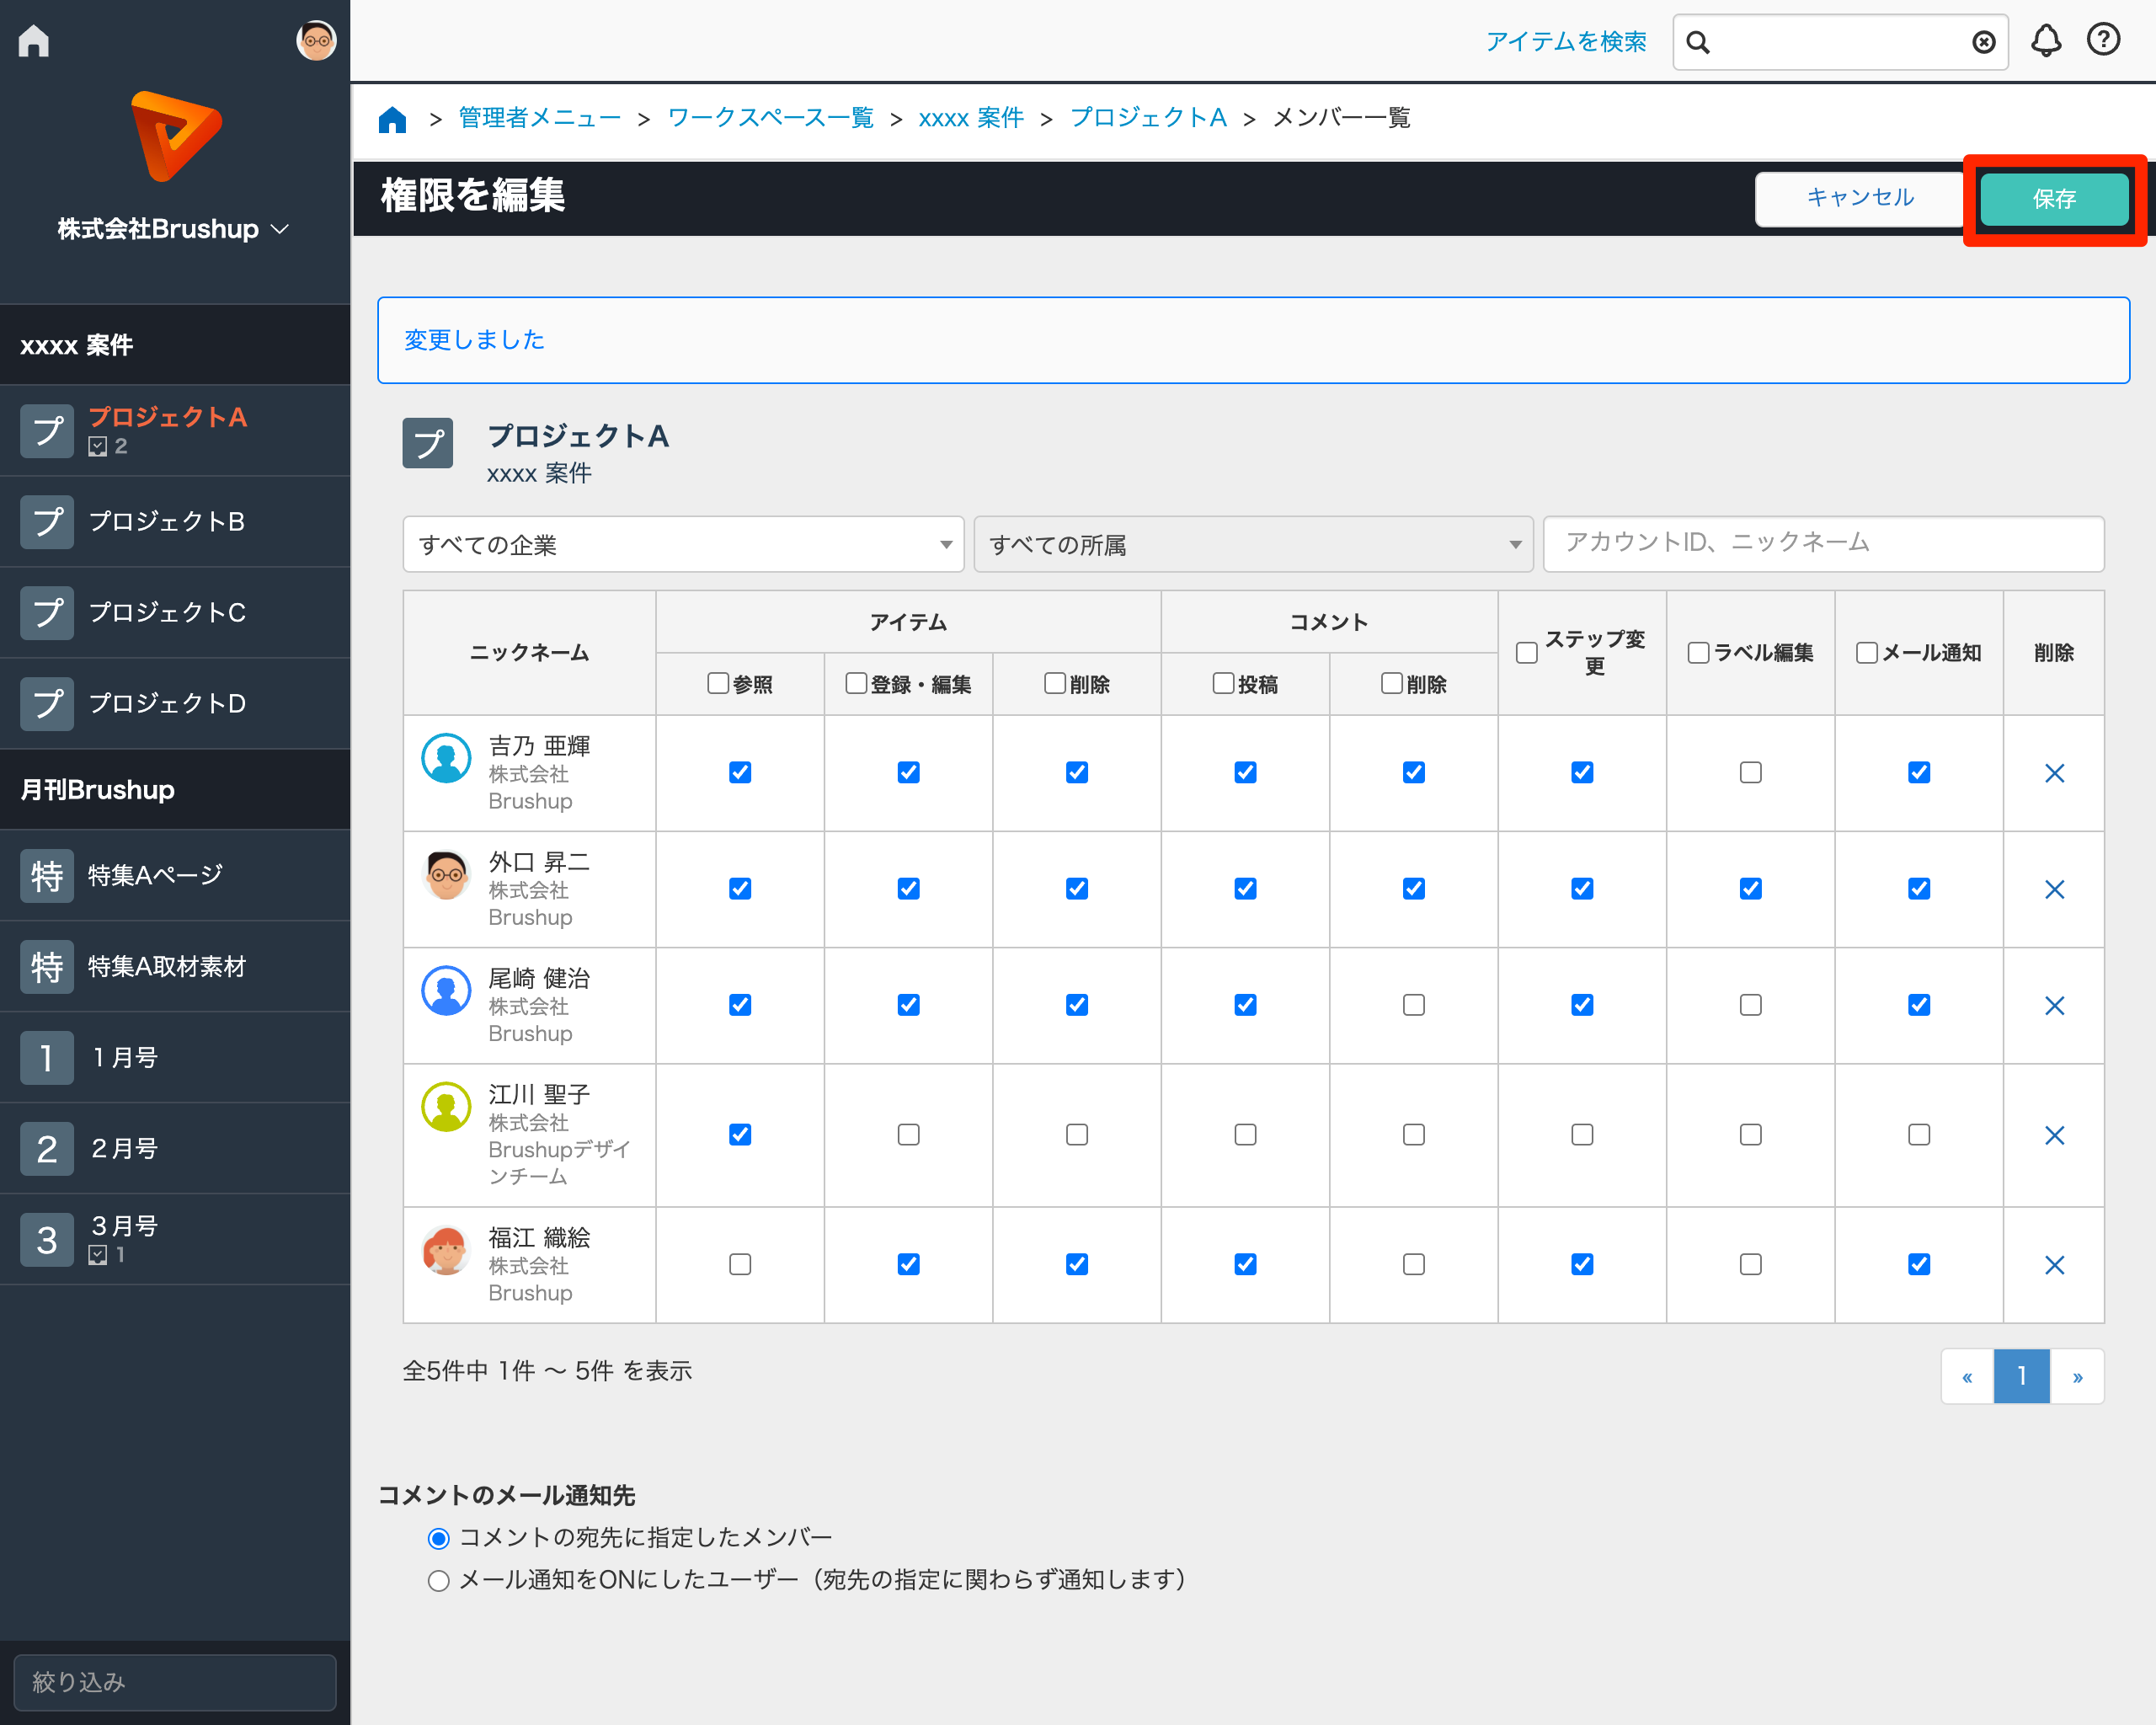This screenshot has width=2156, height=1725.
Task: Remove member 吉乃 亜輝 with X icon
Action: click(x=2054, y=773)
